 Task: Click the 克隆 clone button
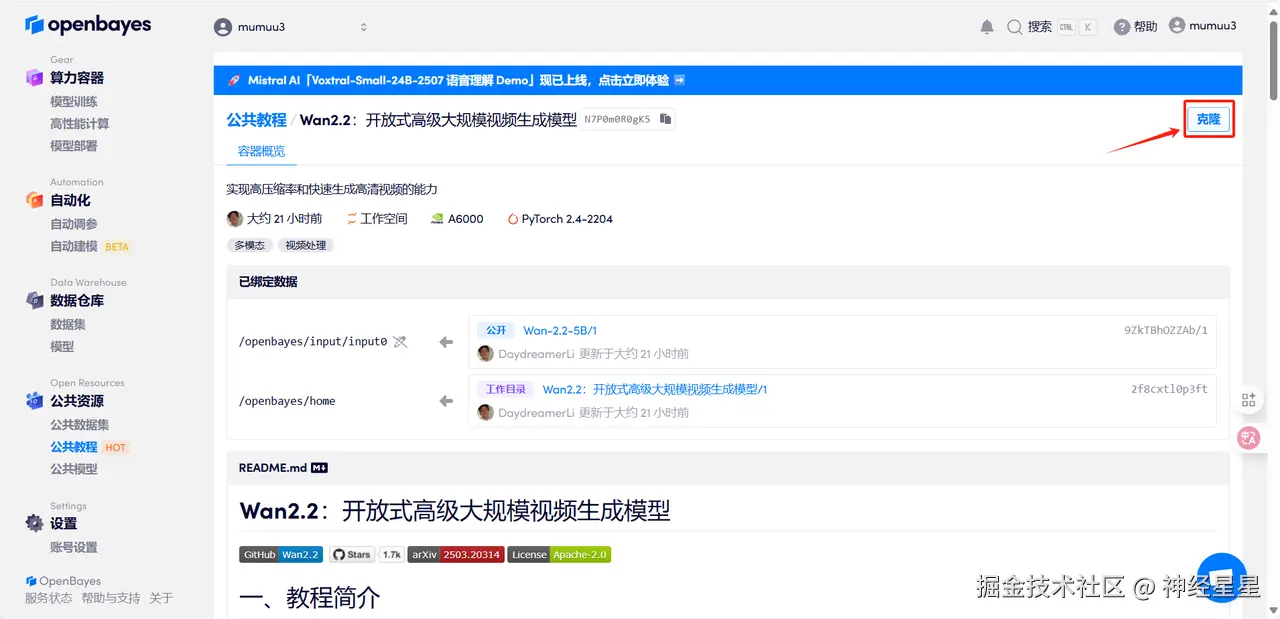[1208, 119]
